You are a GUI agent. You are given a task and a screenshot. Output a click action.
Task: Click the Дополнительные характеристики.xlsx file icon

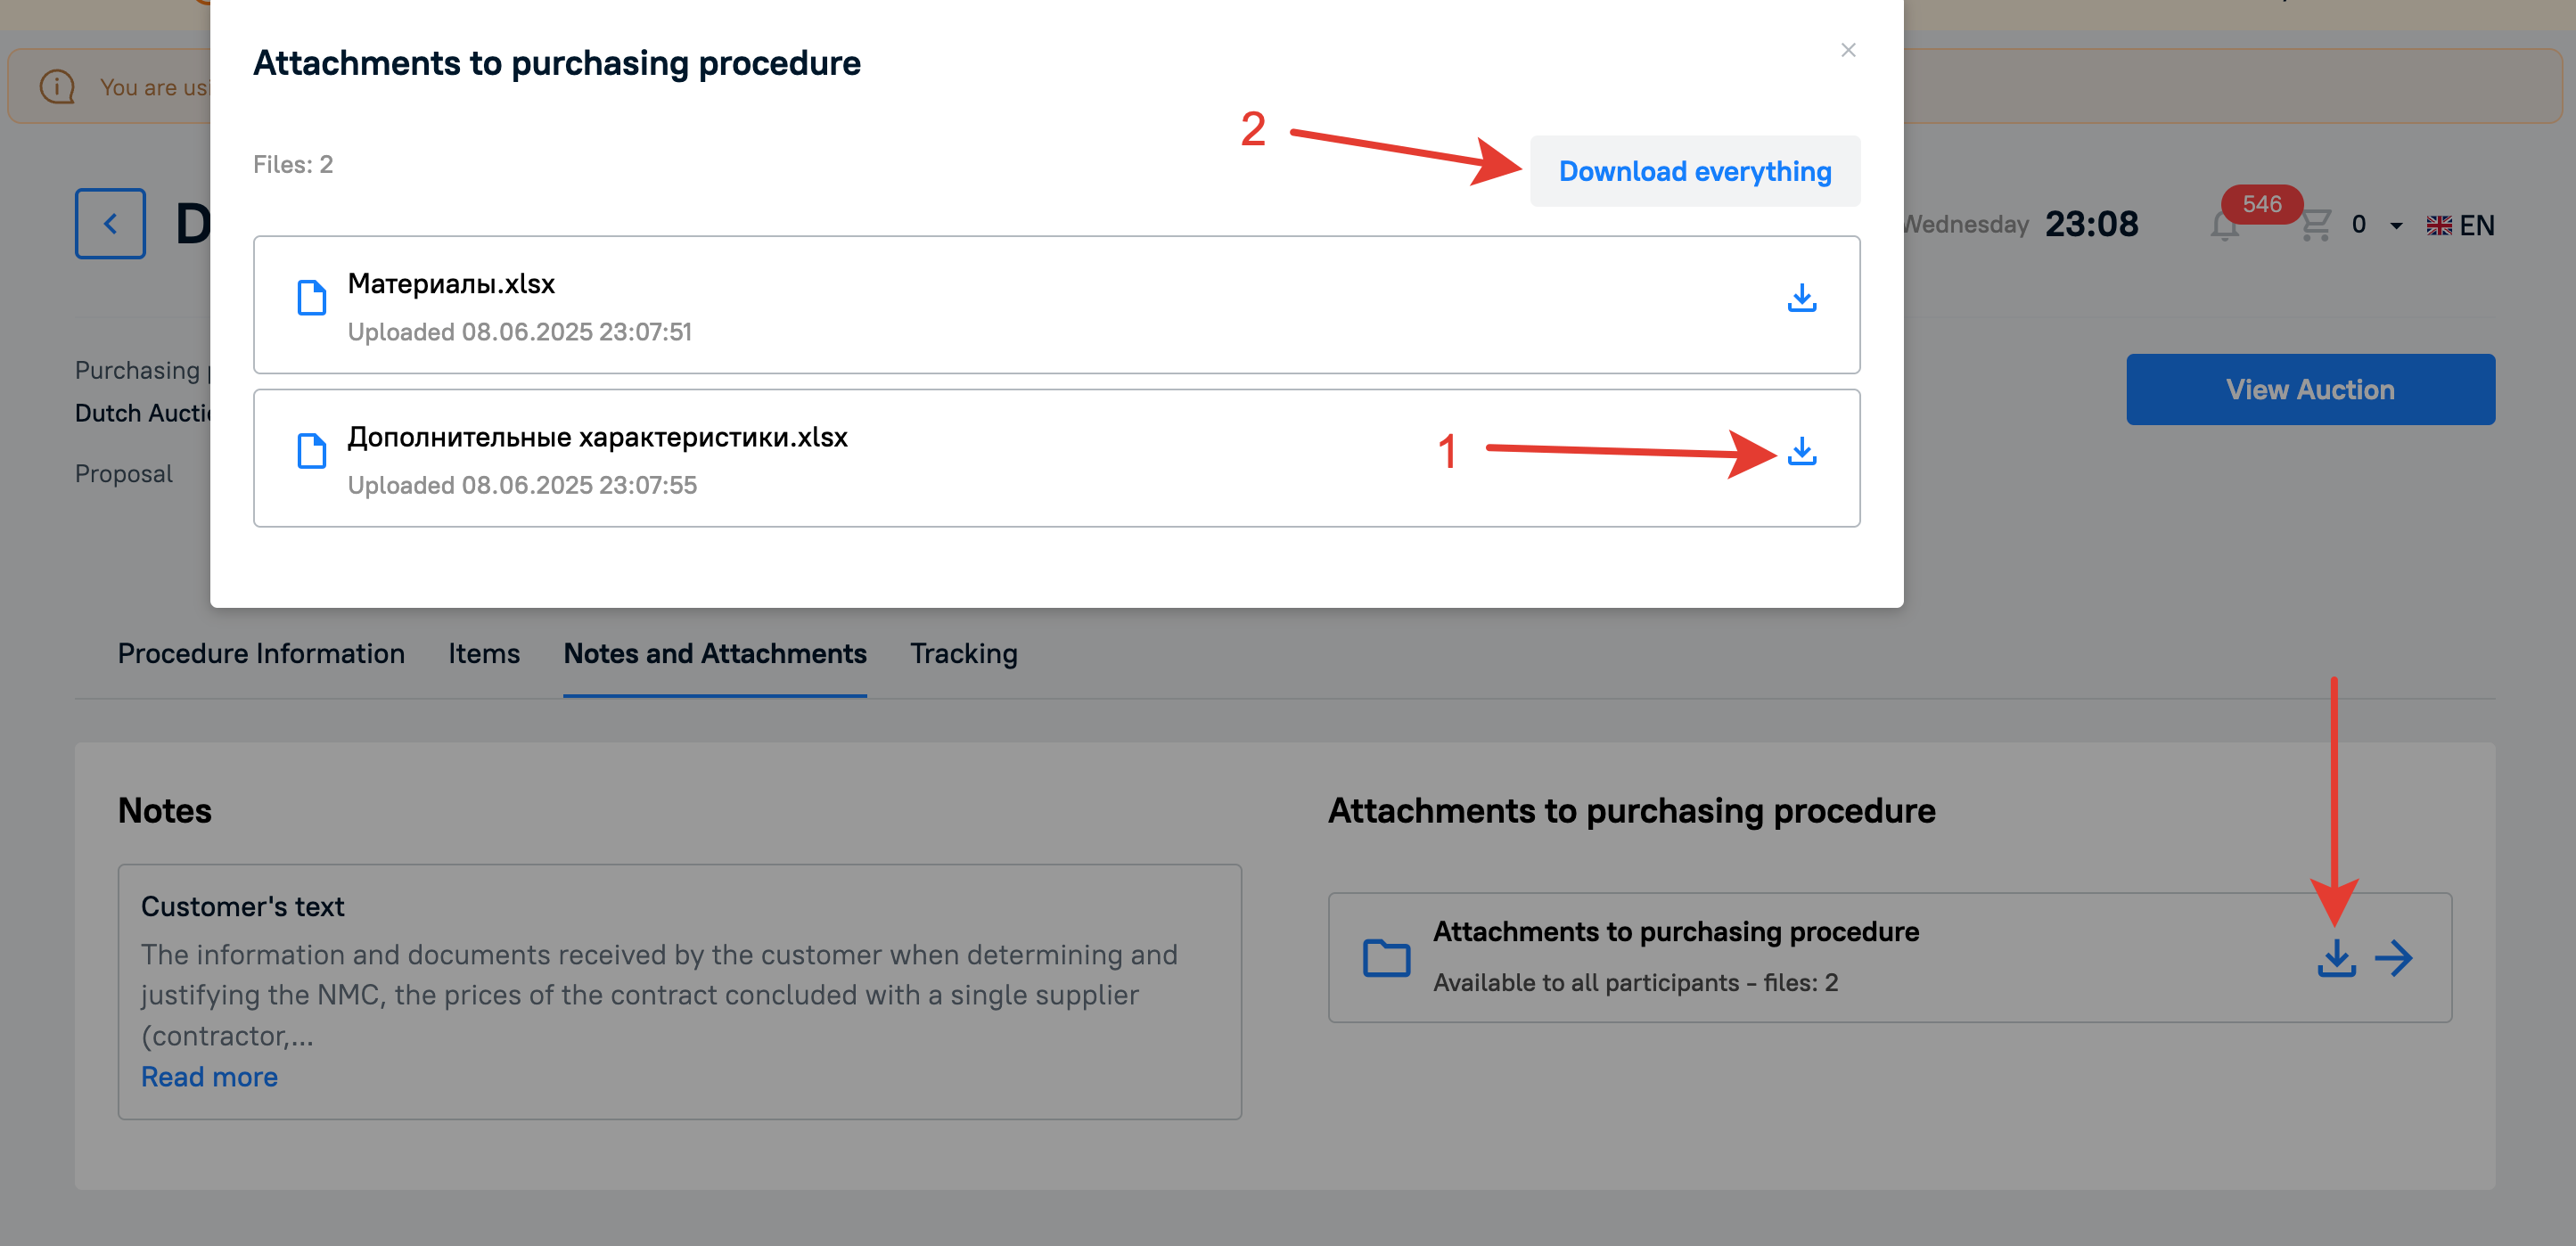point(312,451)
